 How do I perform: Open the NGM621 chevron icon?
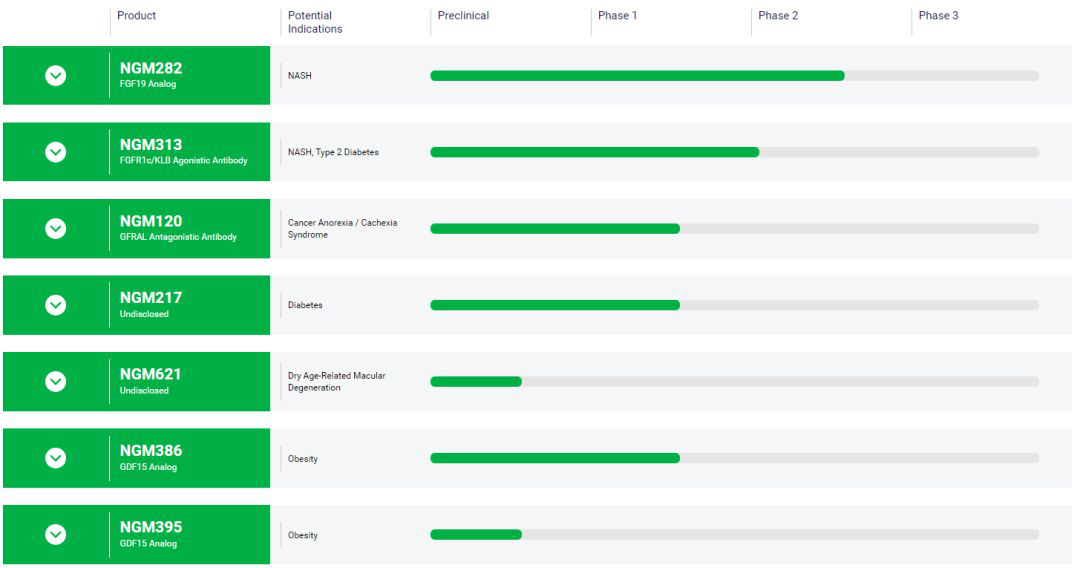click(x=56, y=381)
